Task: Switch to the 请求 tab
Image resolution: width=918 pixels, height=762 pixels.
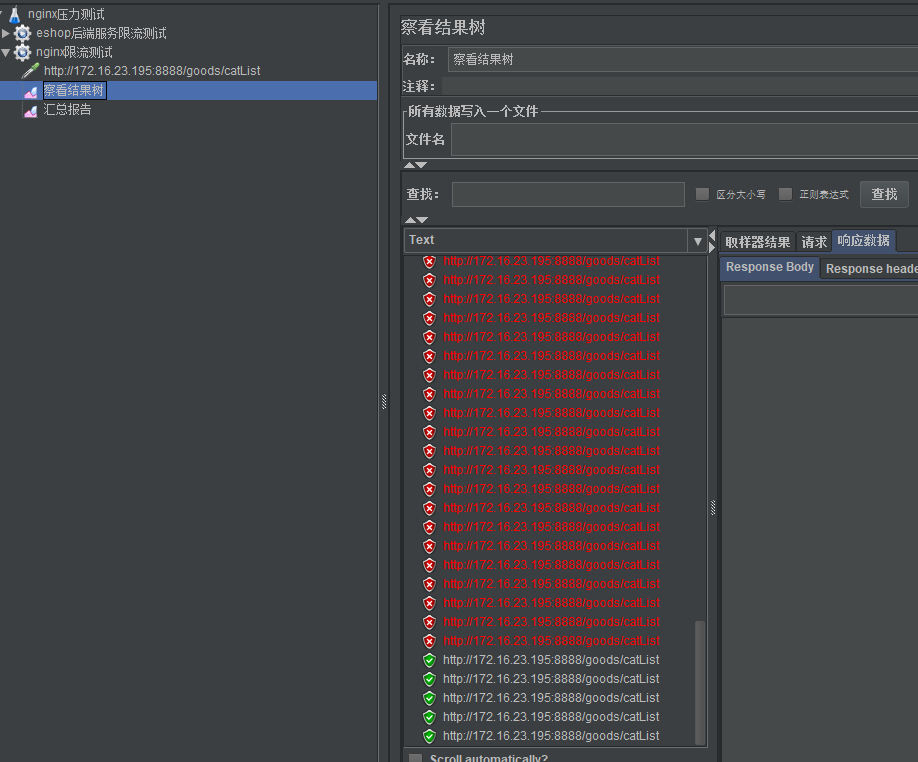Action: coord(815,240)
